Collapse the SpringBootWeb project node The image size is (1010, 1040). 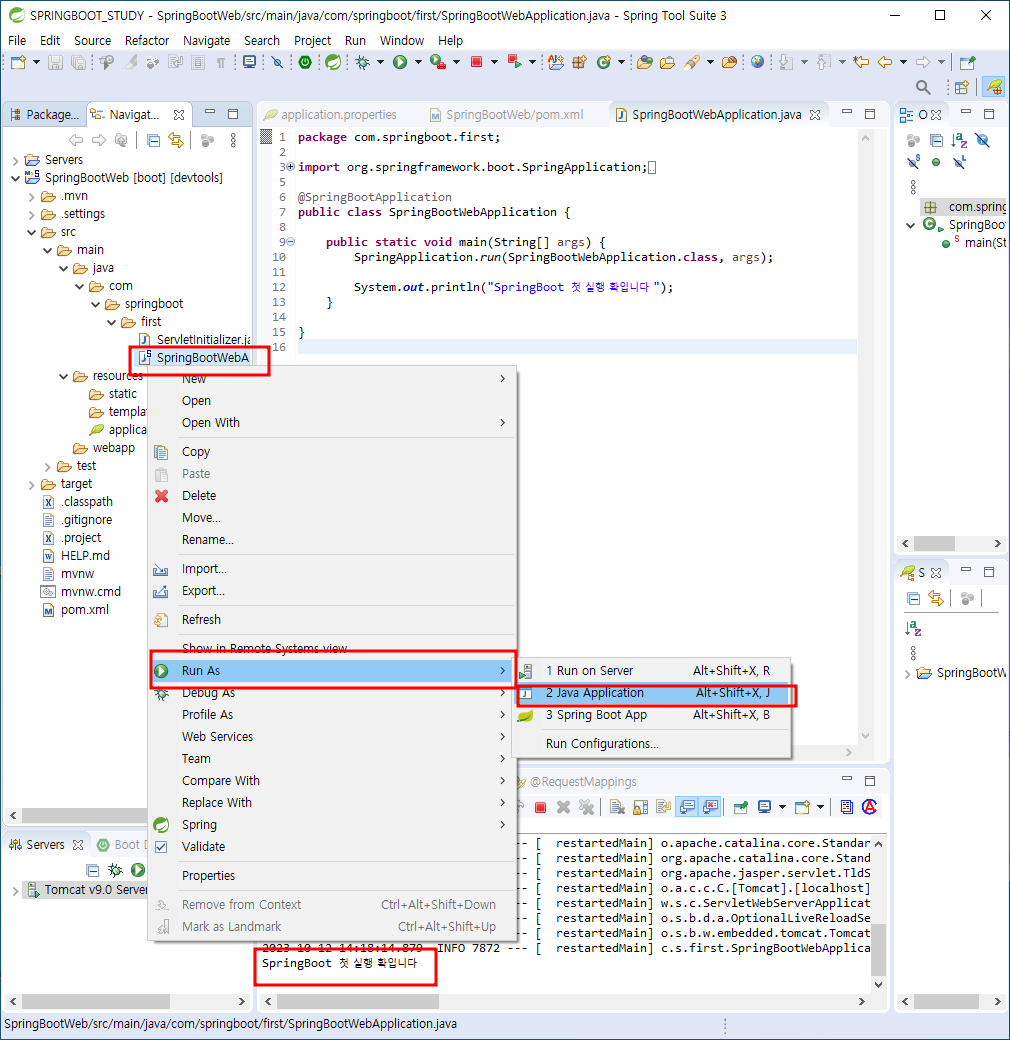point(15,178)
